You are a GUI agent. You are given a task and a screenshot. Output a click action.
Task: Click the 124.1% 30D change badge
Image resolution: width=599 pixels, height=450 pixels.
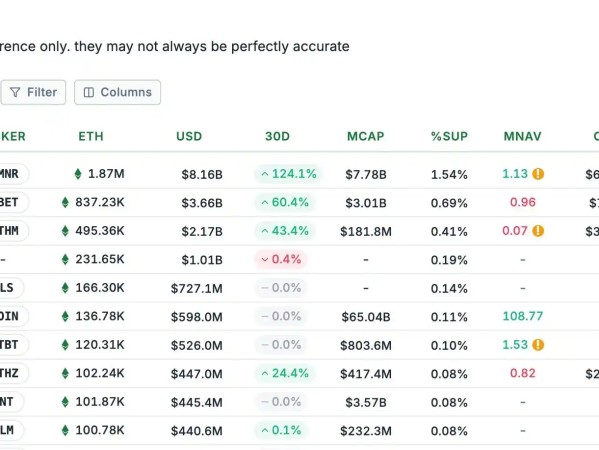(x=288, y=174)
